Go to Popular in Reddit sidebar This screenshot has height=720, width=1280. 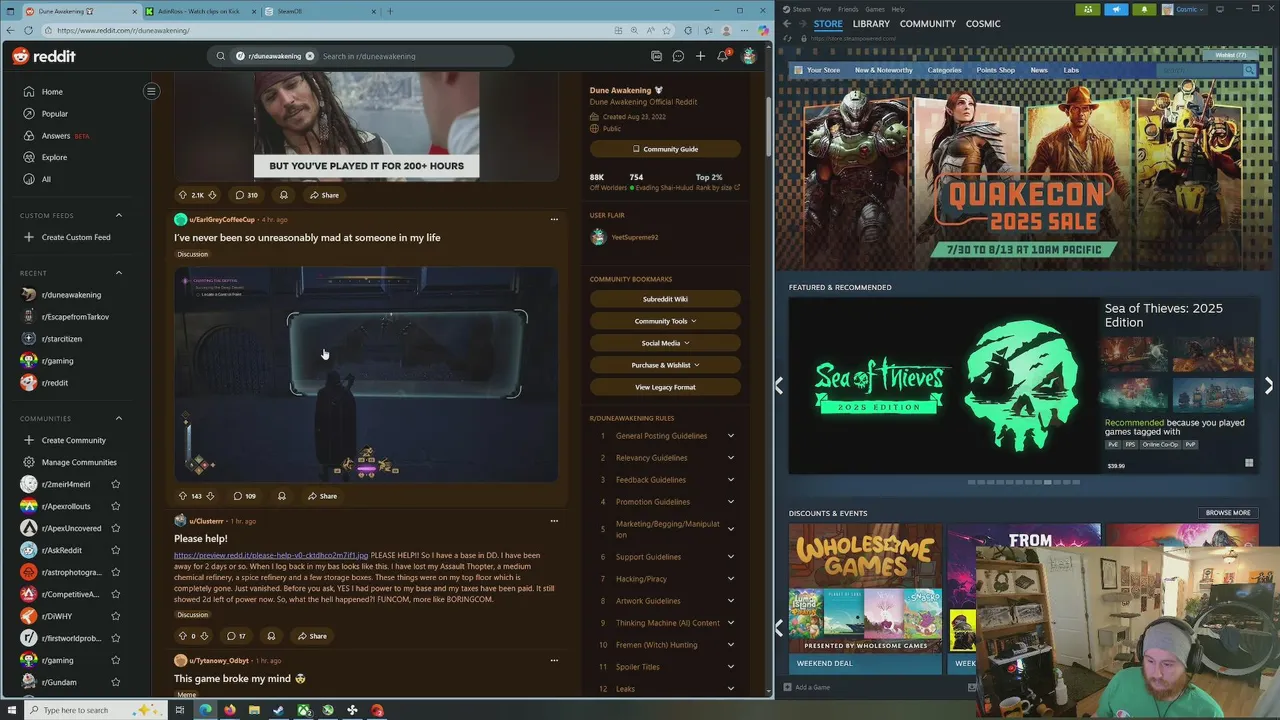55,114
